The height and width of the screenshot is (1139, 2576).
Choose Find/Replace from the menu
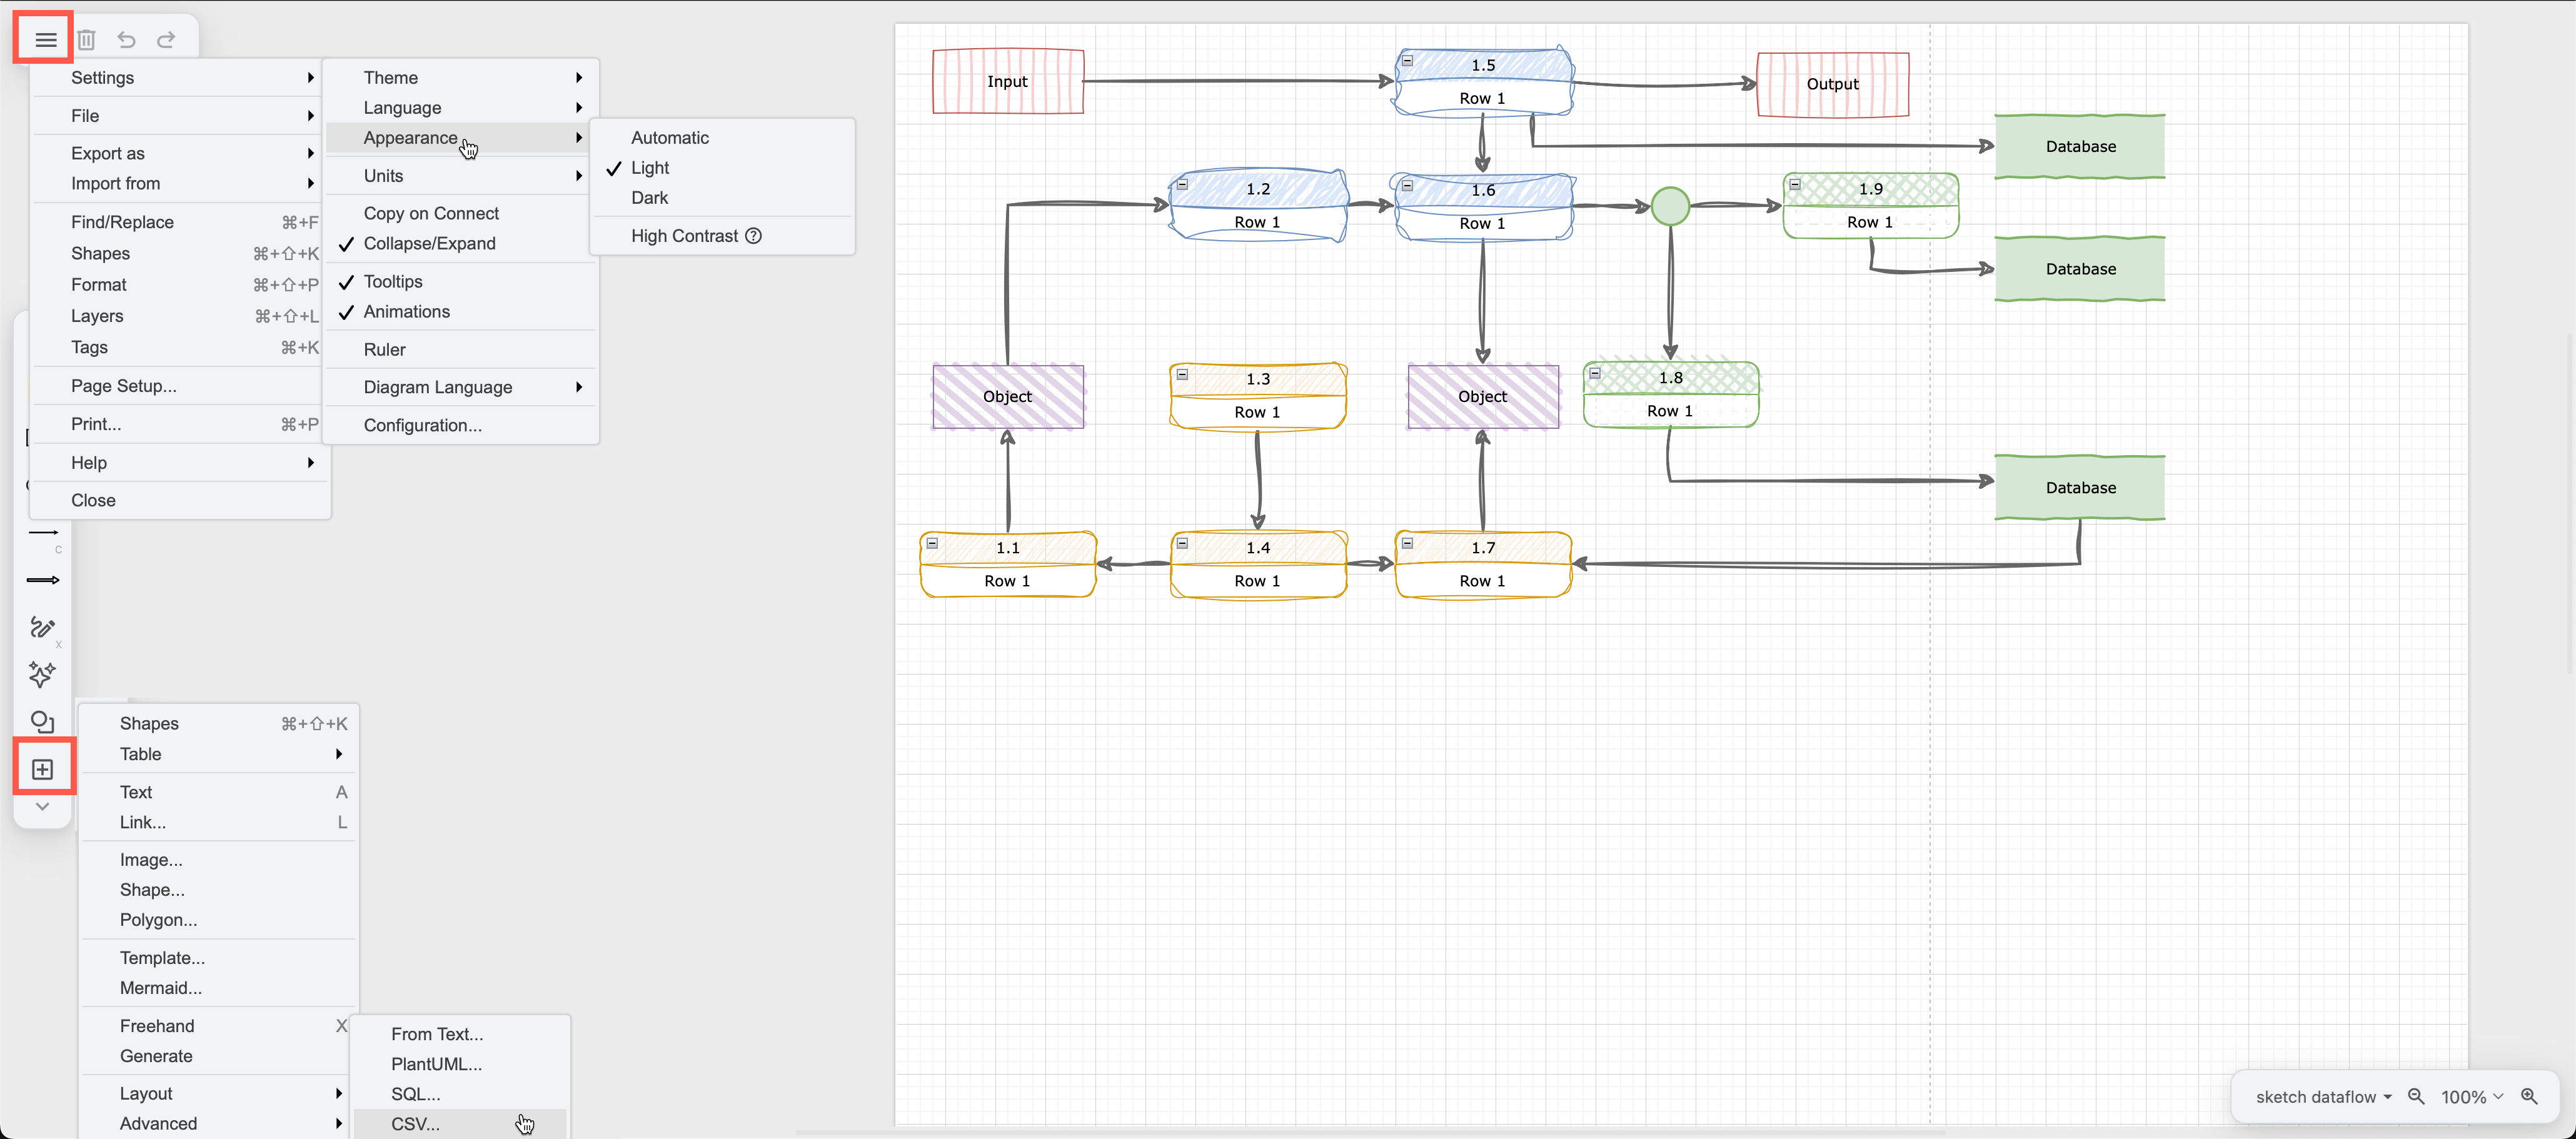[180, 222]
